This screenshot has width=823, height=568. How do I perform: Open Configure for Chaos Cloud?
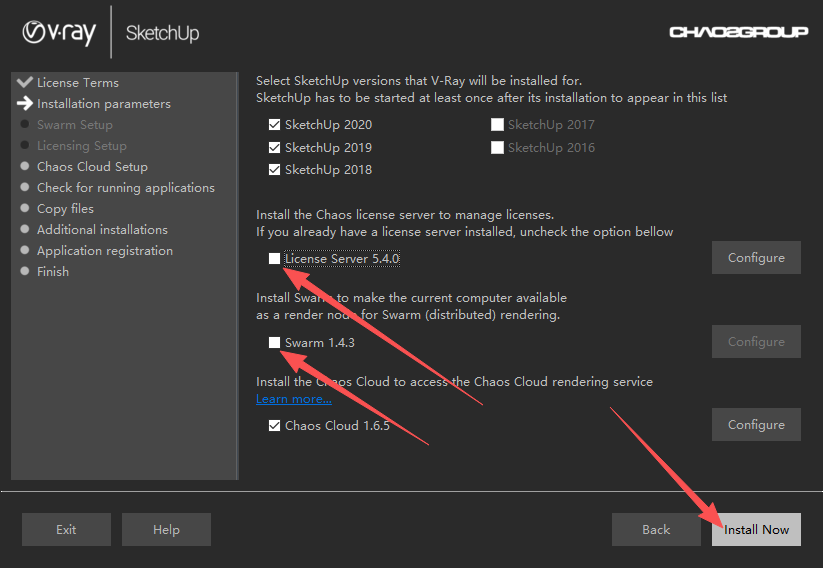[756, 425]
